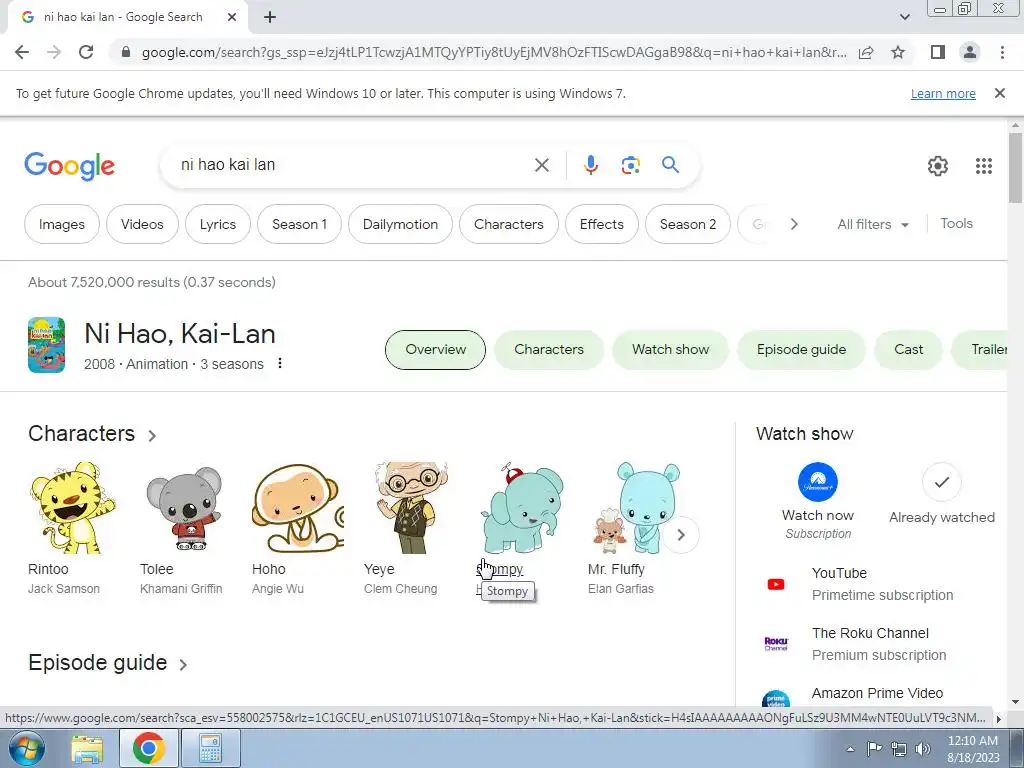Image resolution: width=1024 pixels, height=768 pixels.
Task: Open the Tolee character card
Action: [185, 529]
